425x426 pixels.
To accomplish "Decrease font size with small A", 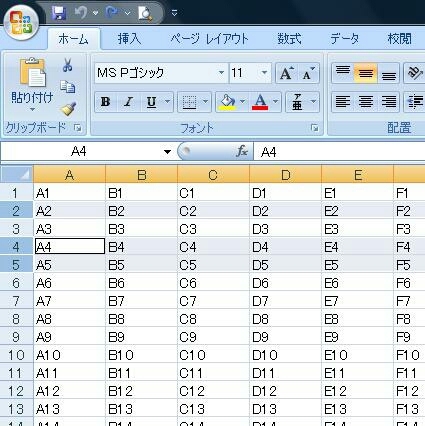I will (308, 73).
